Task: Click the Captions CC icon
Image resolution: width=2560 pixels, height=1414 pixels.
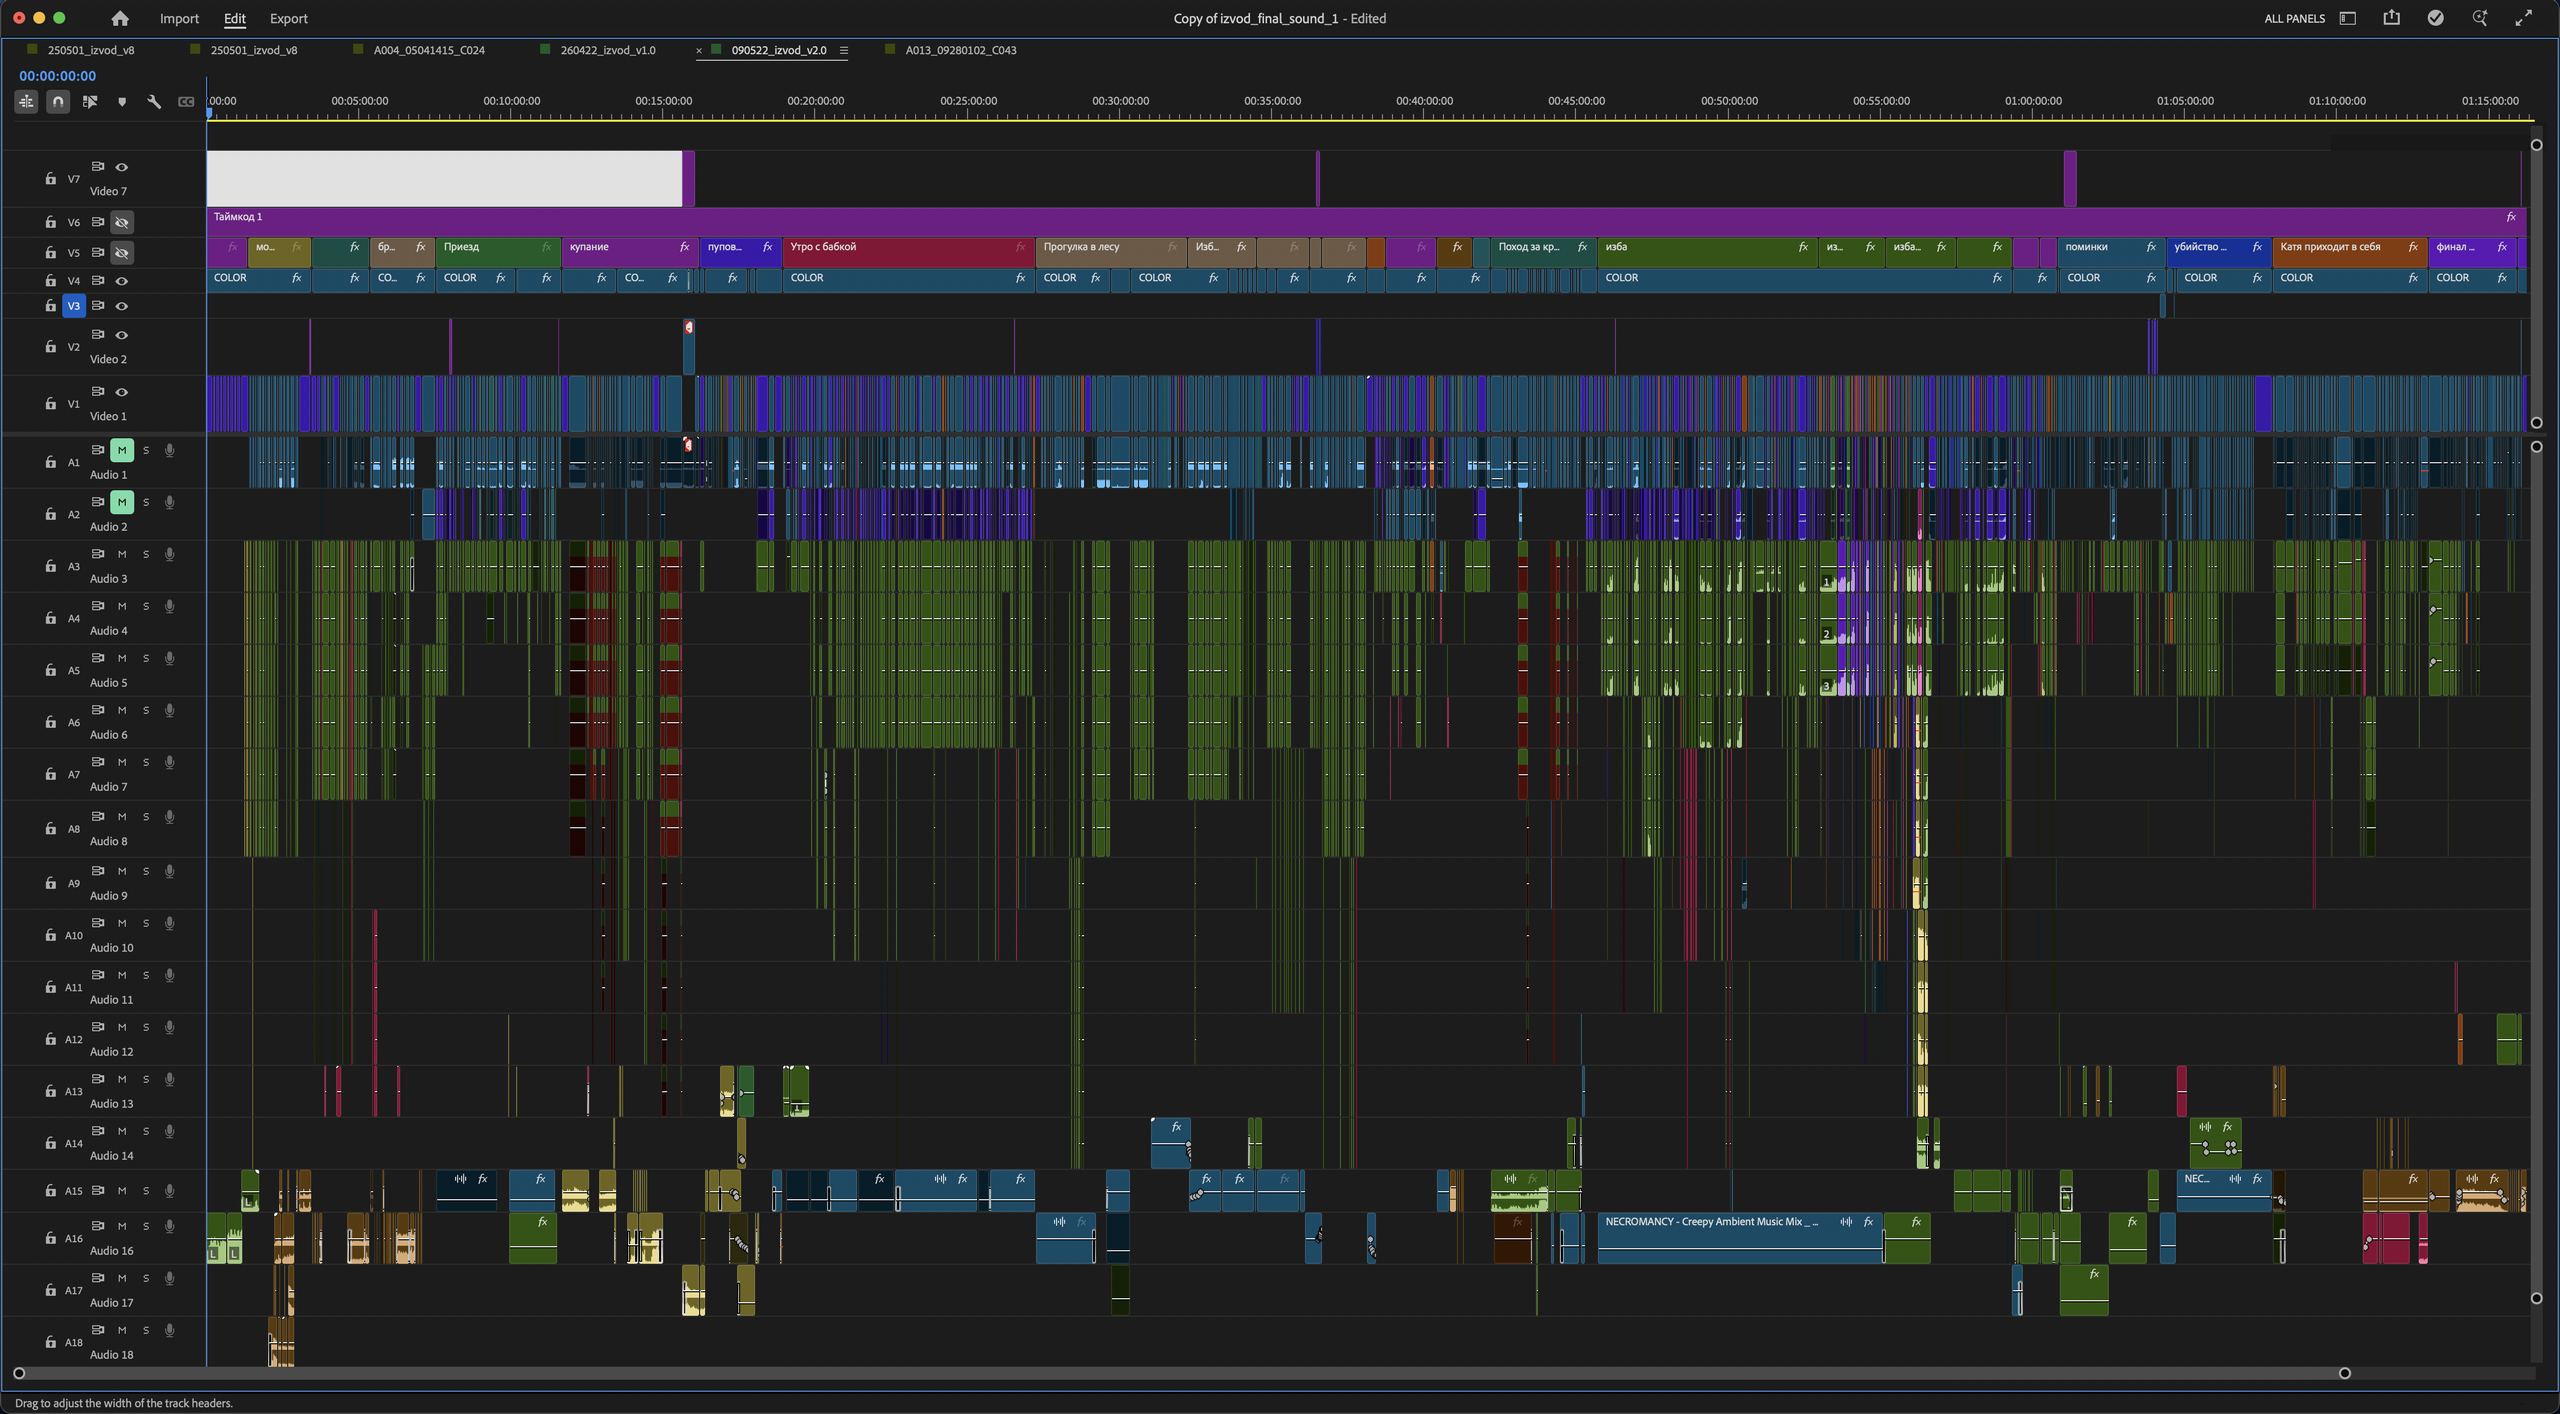Action: click(x=186, y=101)
